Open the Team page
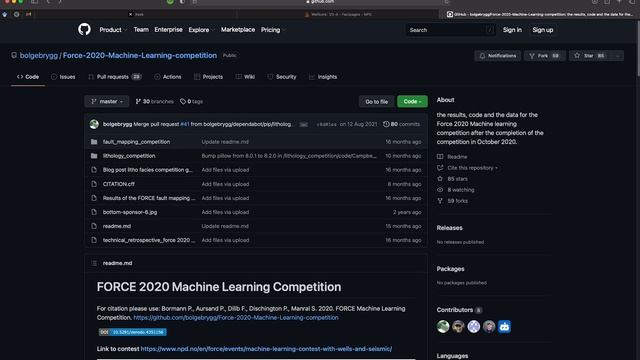The image size is (640, 360). tap(141, 30)
